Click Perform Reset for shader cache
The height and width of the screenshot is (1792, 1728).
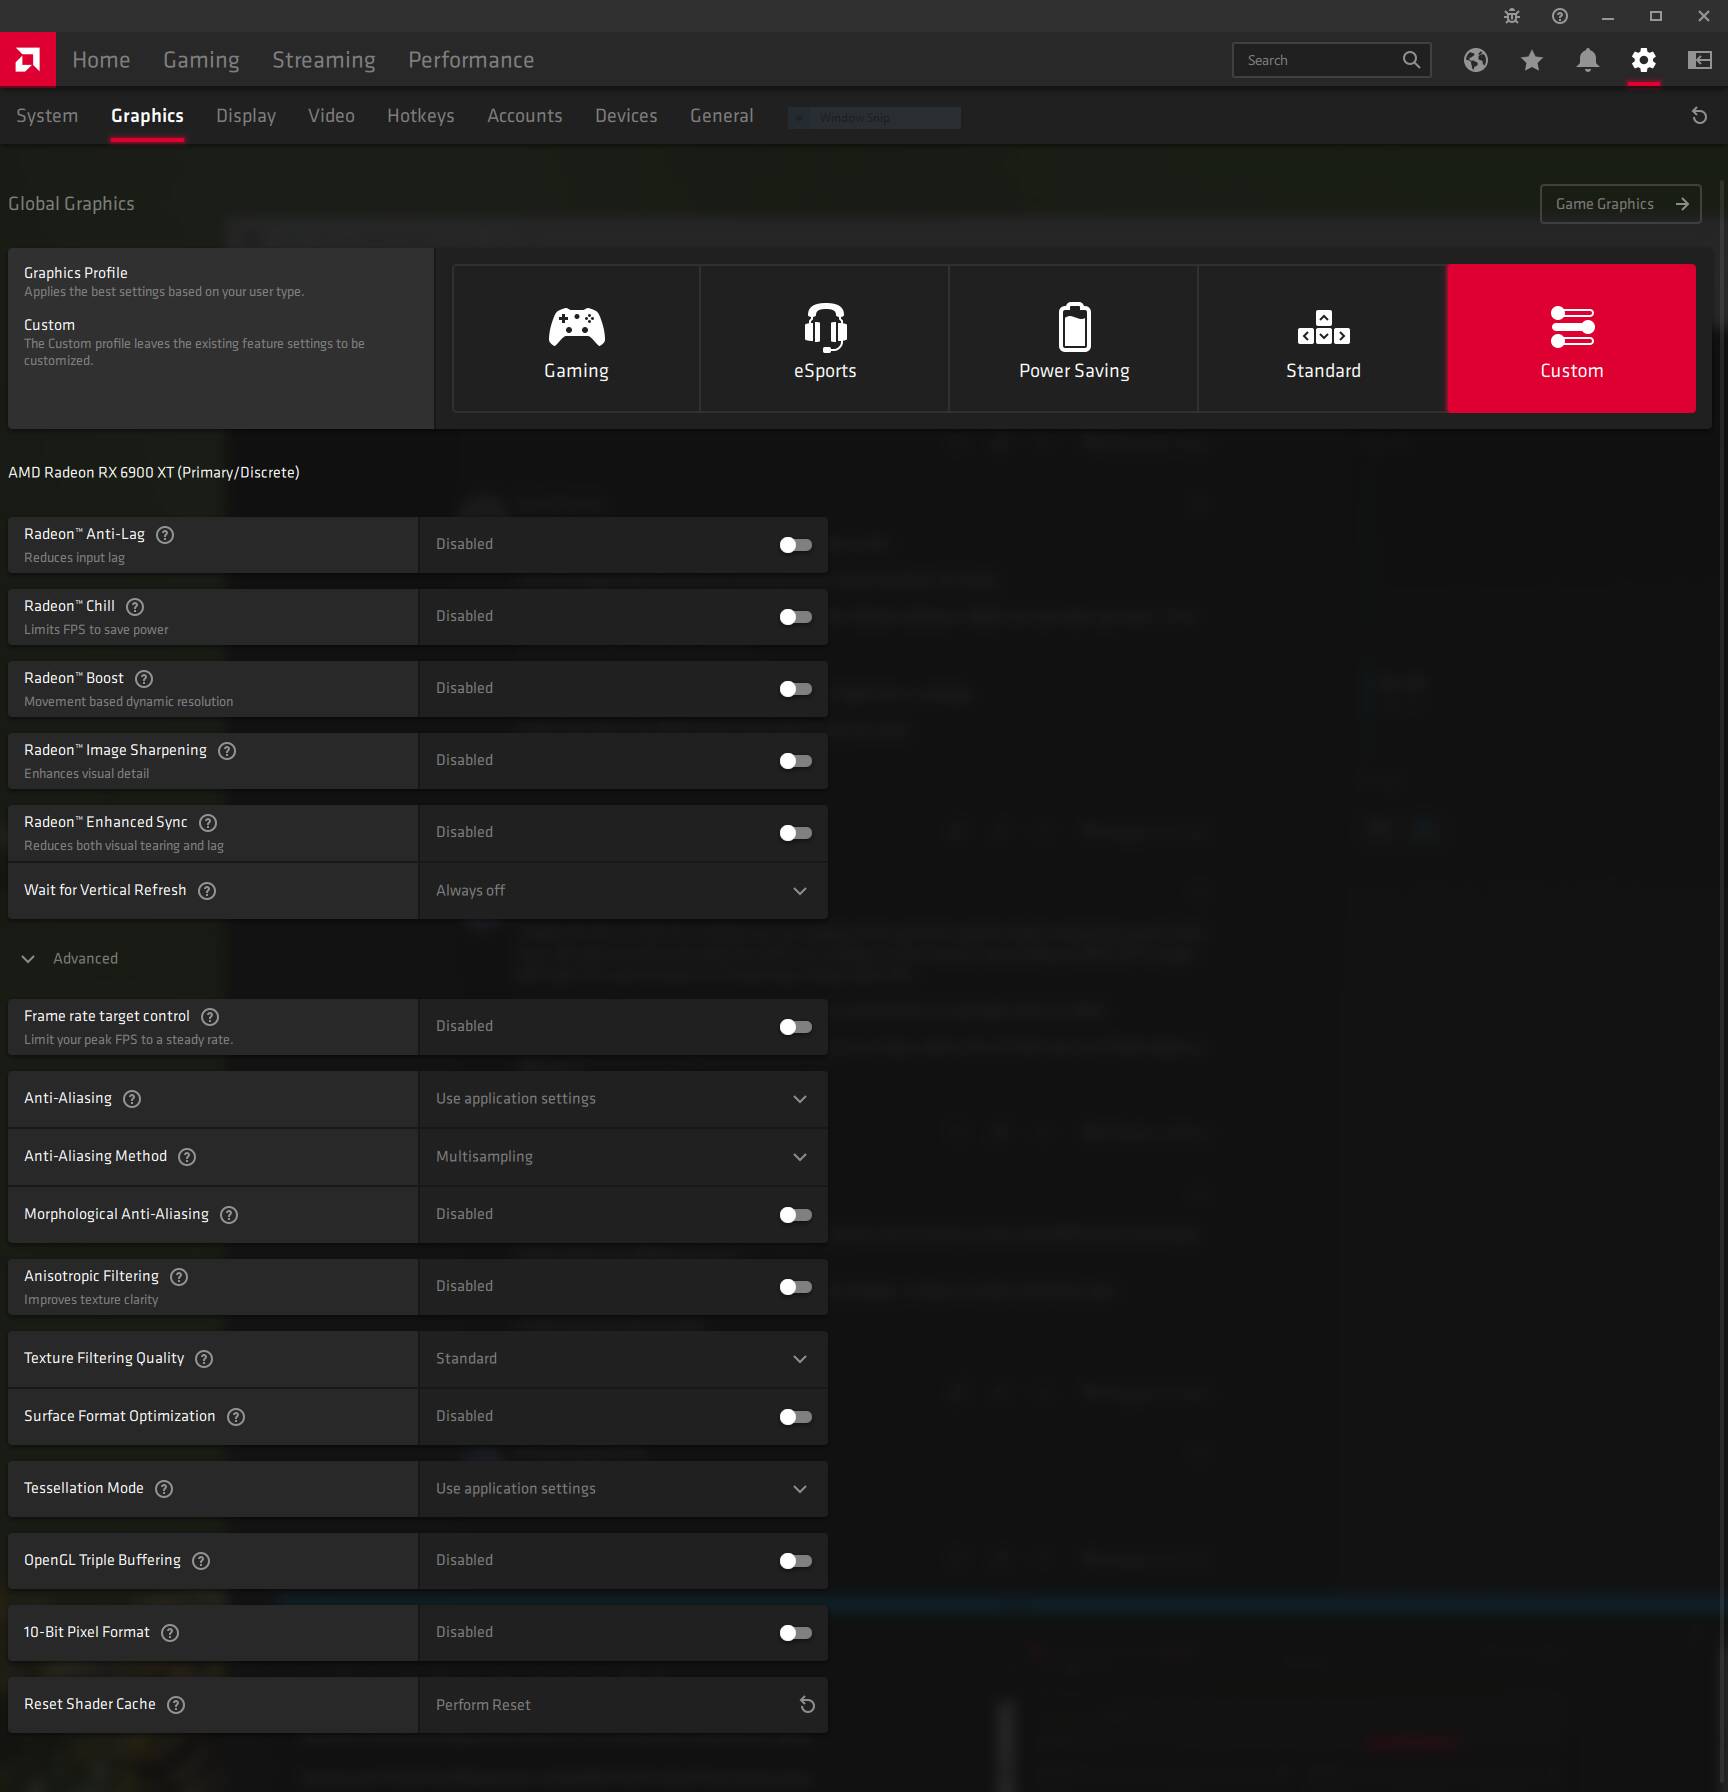(623, 1705)
